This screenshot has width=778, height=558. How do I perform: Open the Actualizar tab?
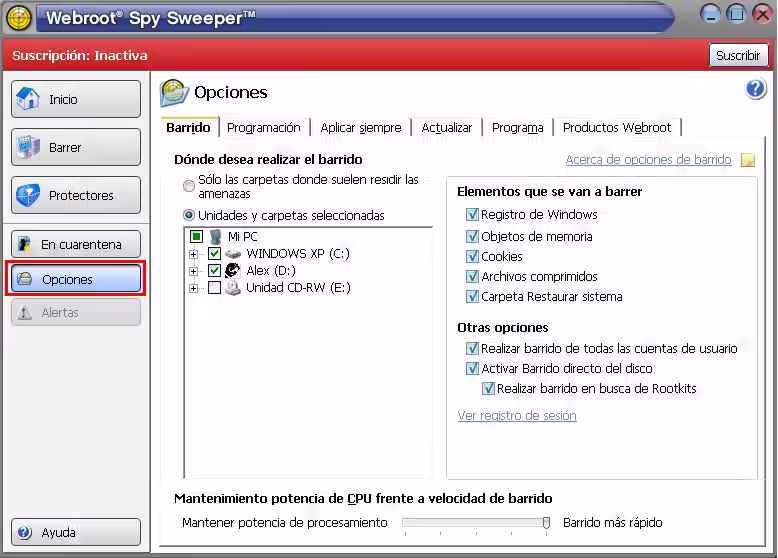pos(446,128)
